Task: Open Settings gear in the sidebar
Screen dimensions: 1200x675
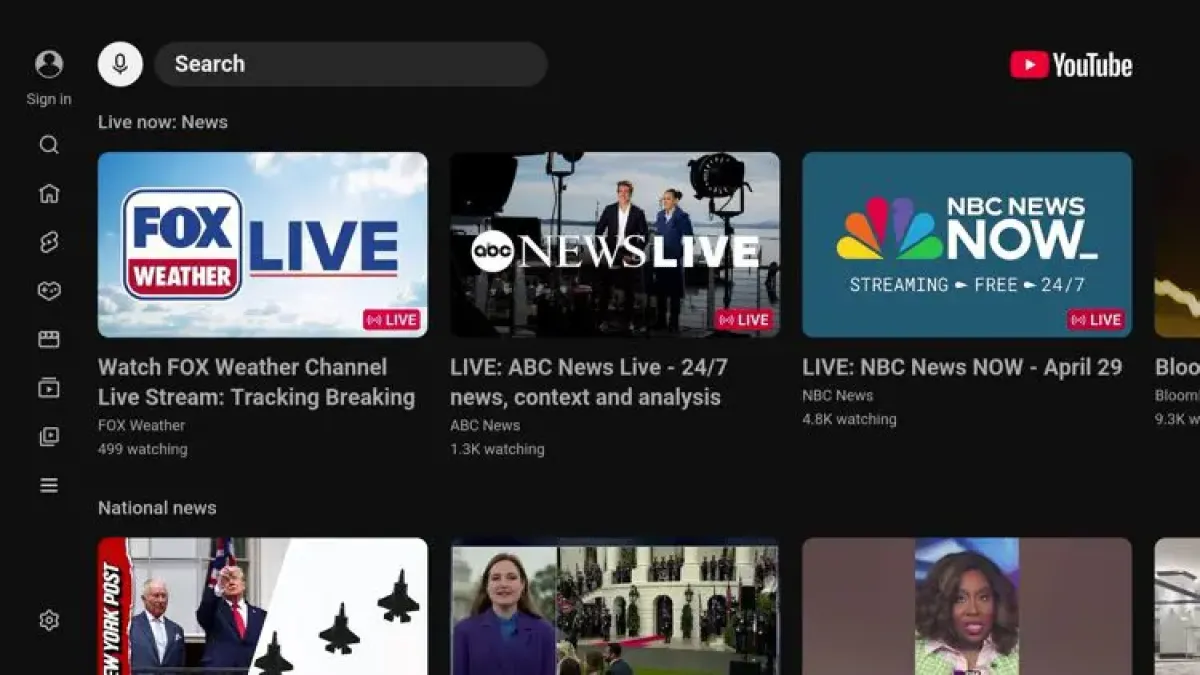Action: click(x=49, y=620)
